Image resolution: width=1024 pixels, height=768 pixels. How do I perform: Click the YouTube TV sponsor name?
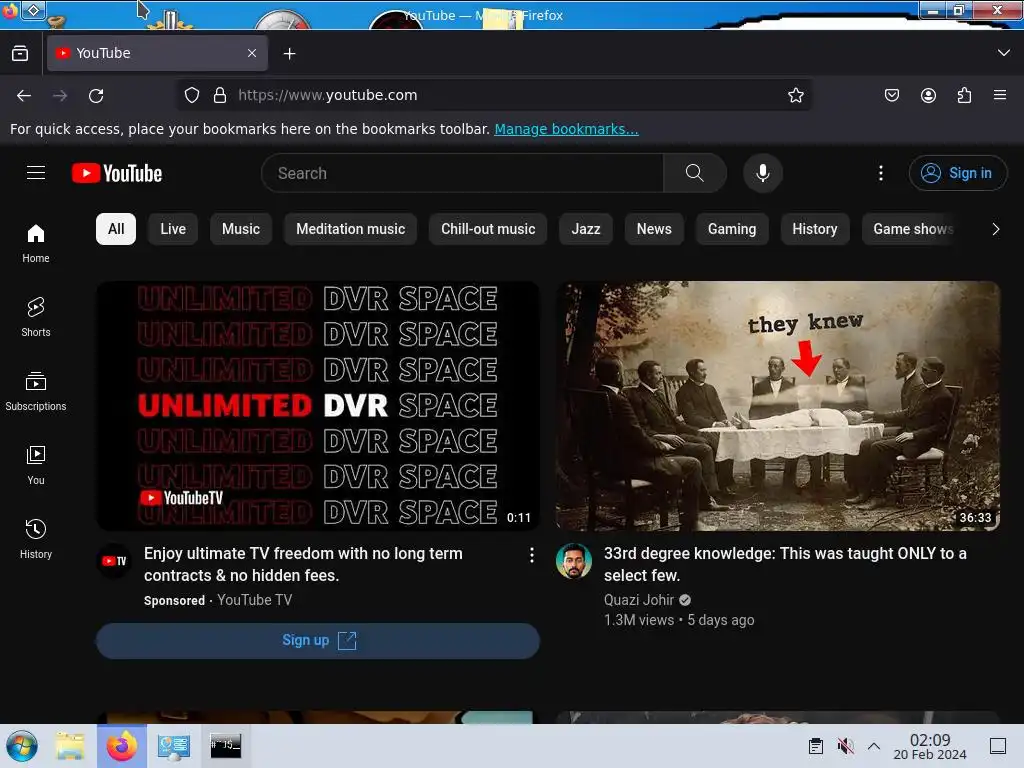[255, 600]
